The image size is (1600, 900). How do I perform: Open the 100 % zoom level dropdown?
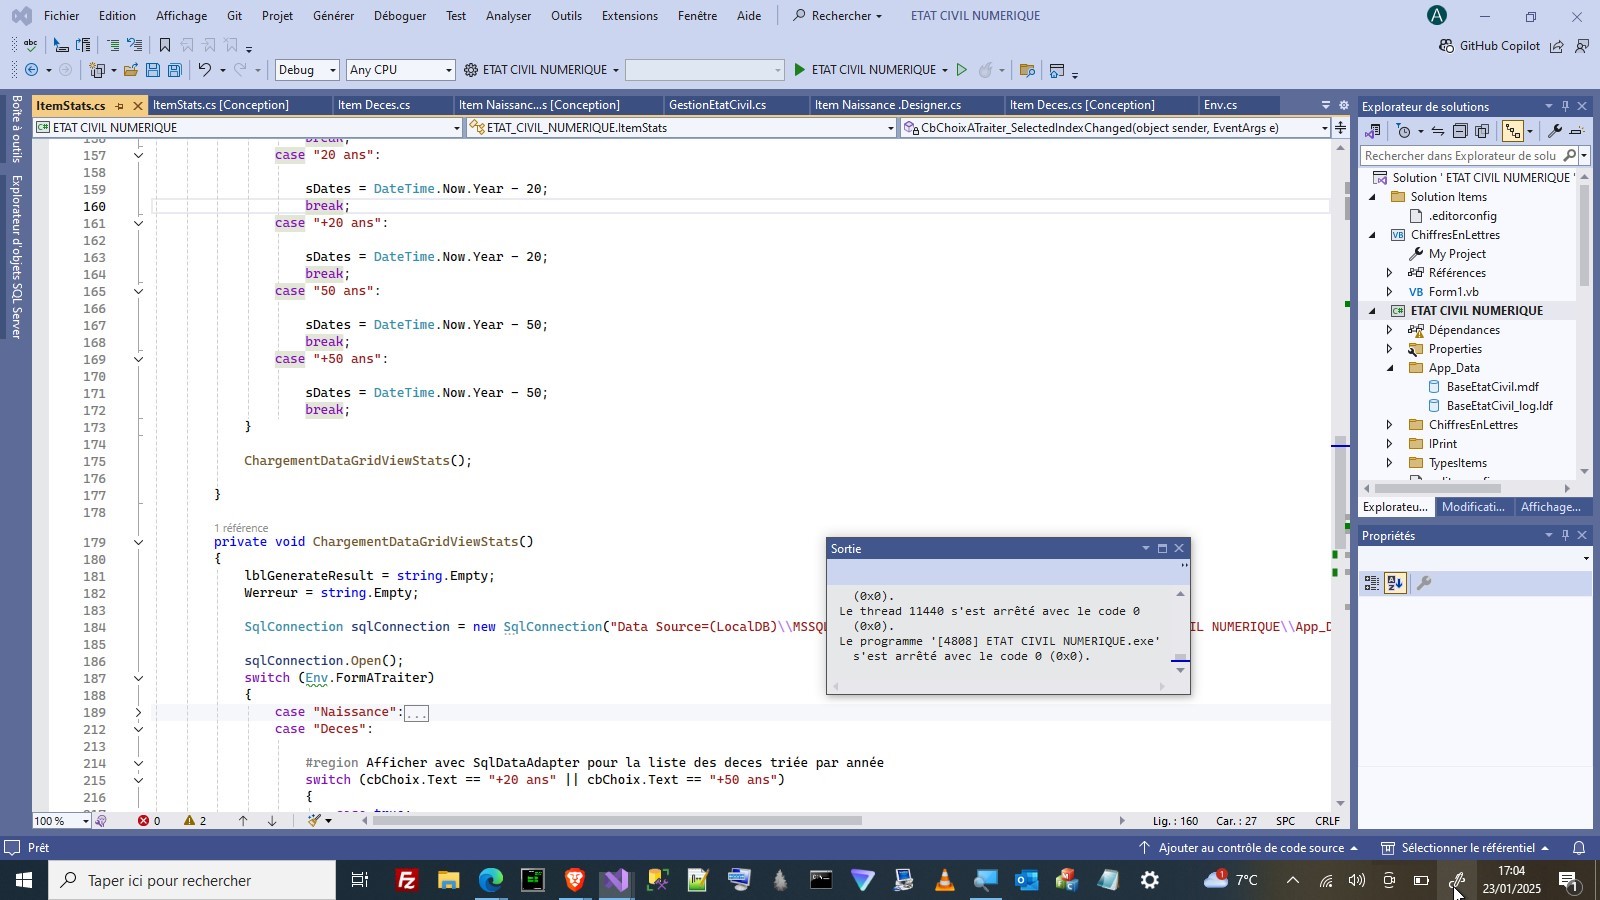click(x=61, y=821)
